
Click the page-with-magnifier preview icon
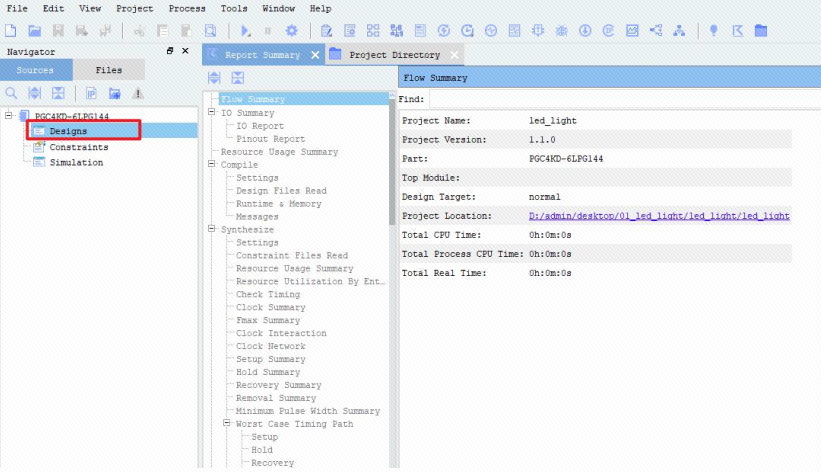coord(210,31)
